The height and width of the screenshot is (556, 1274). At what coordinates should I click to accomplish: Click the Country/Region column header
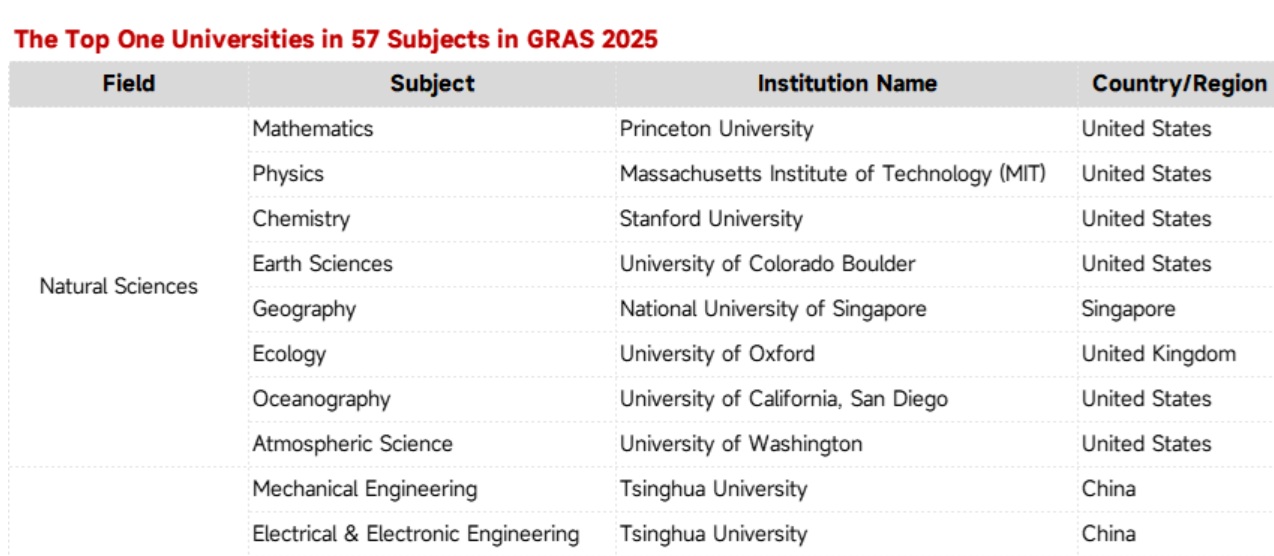[1179, 84]
